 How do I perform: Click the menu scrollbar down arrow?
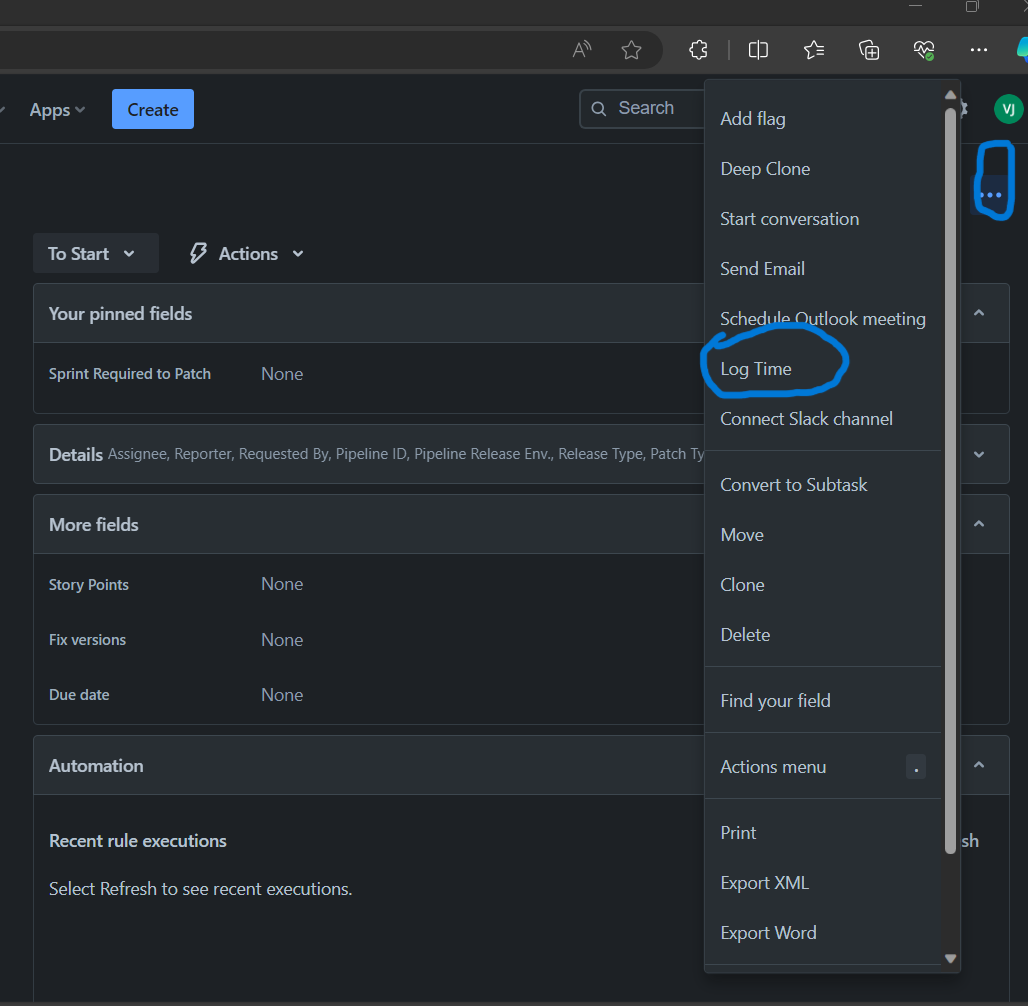[951, 958]
